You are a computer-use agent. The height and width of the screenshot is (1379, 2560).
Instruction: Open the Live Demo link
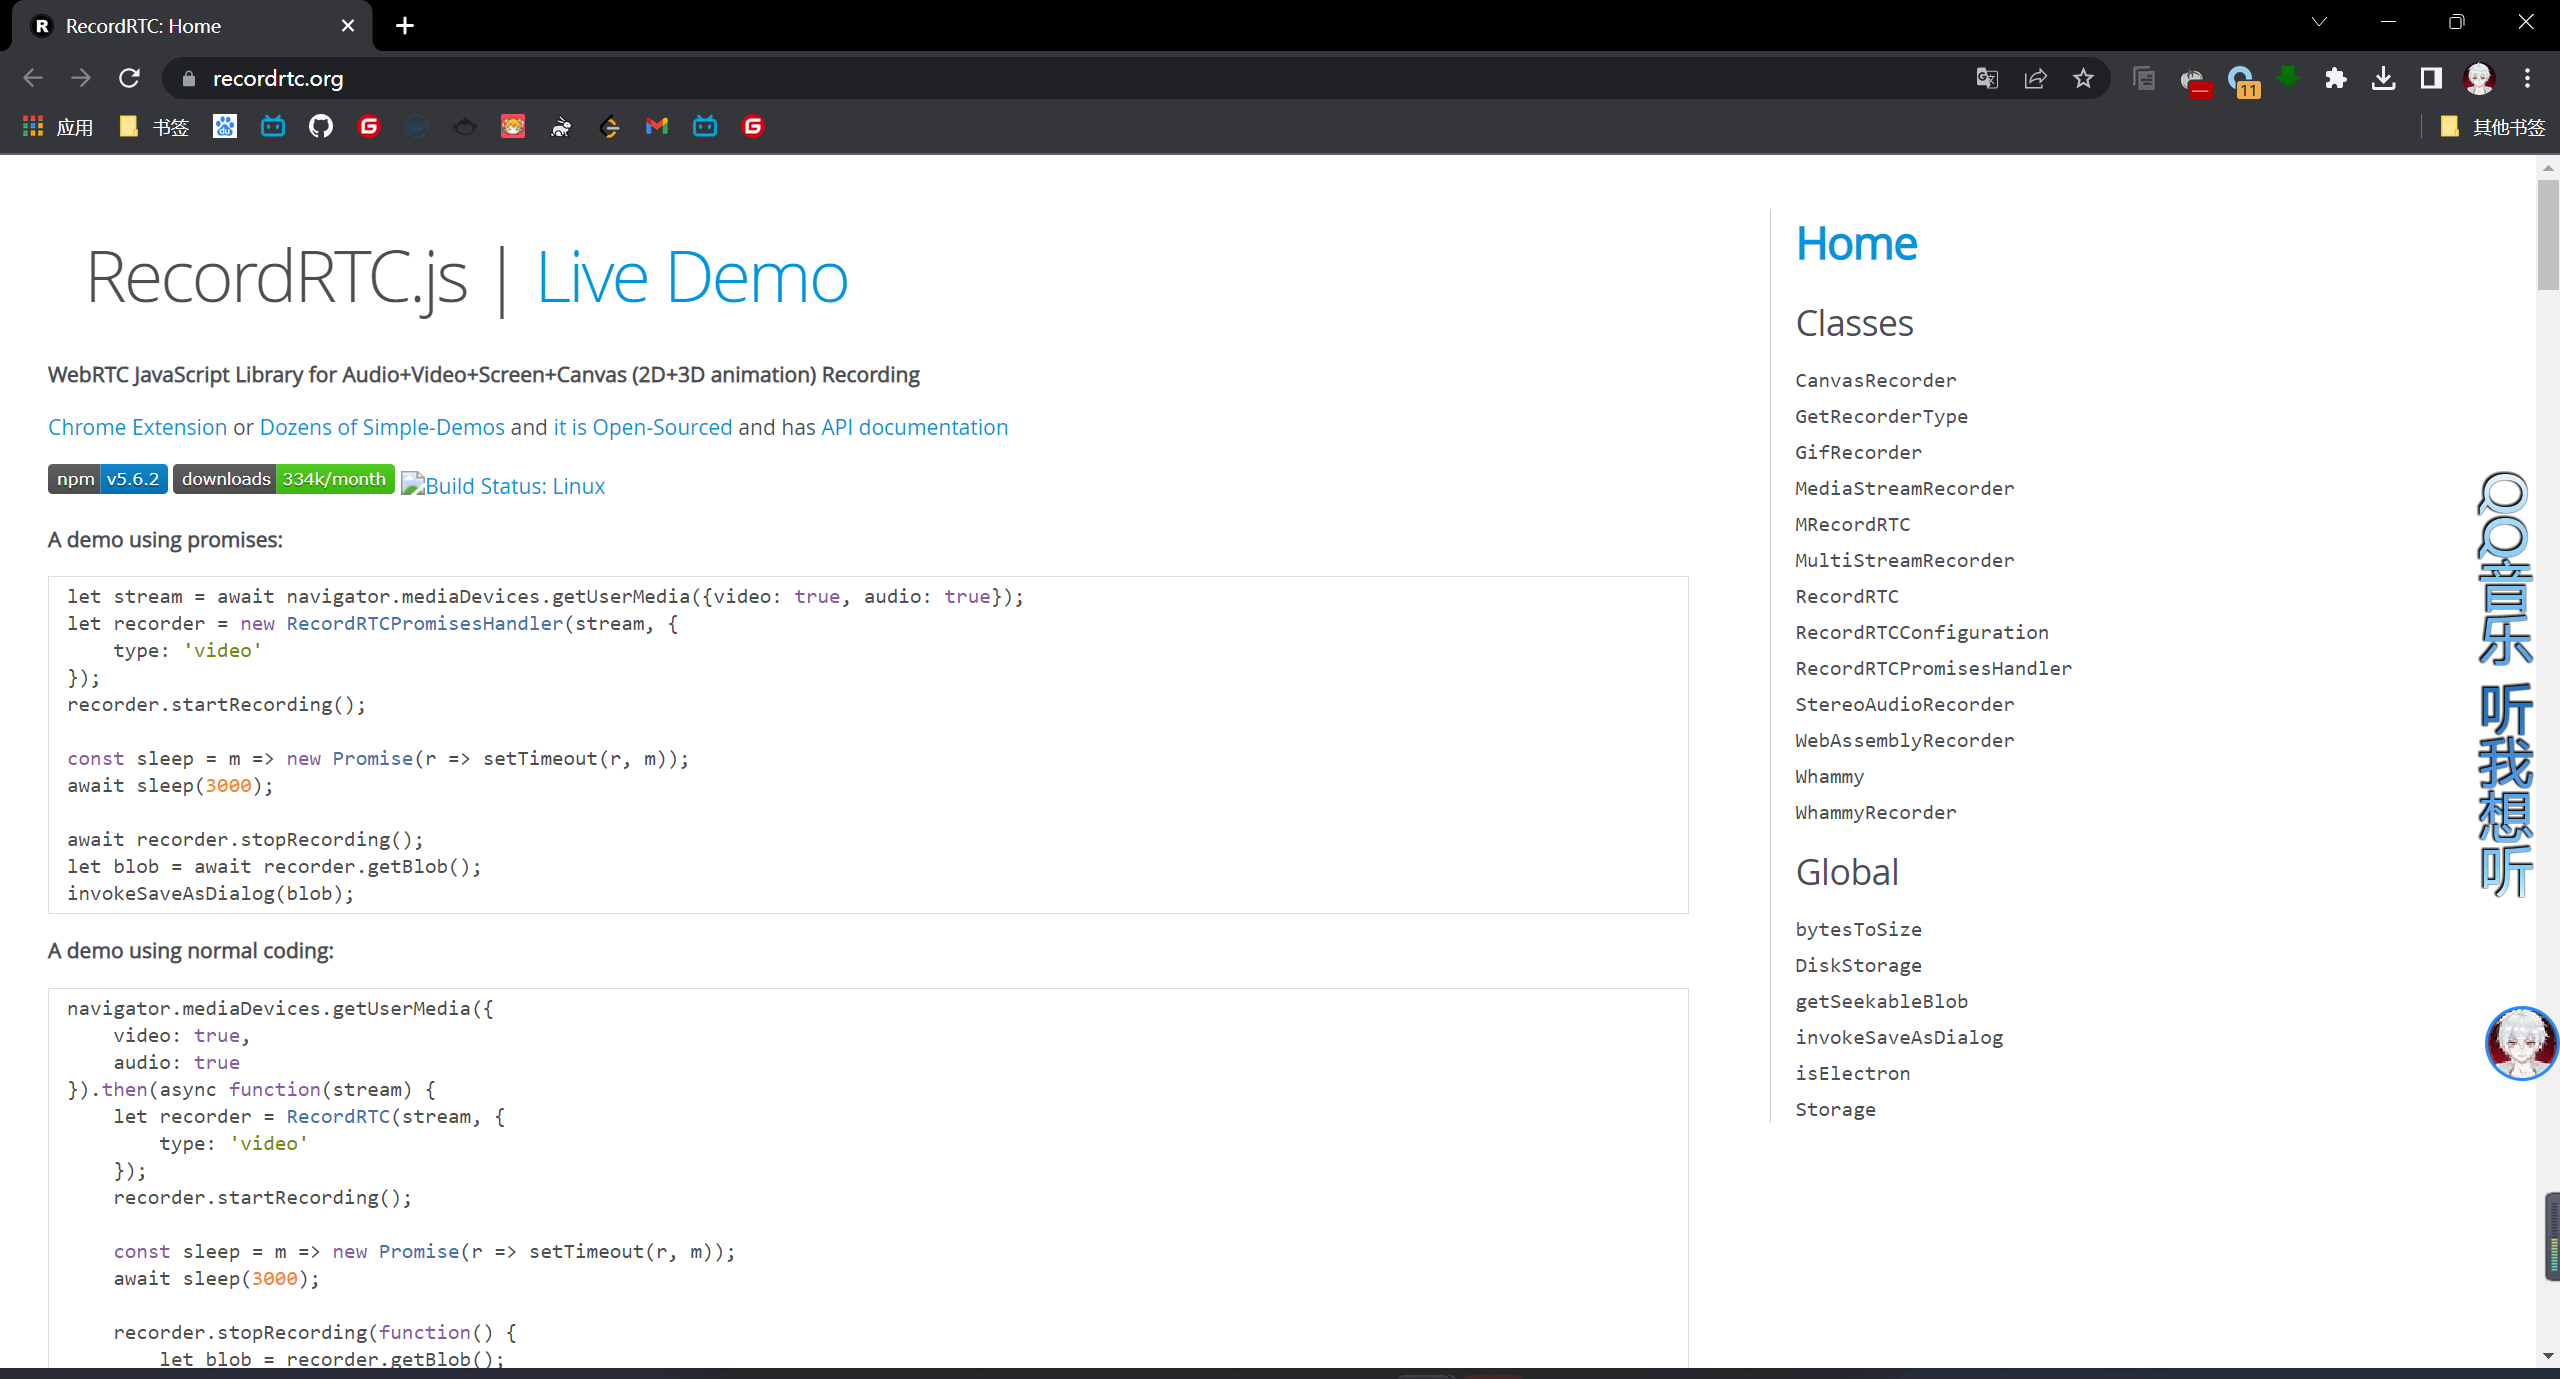point(692,278)
